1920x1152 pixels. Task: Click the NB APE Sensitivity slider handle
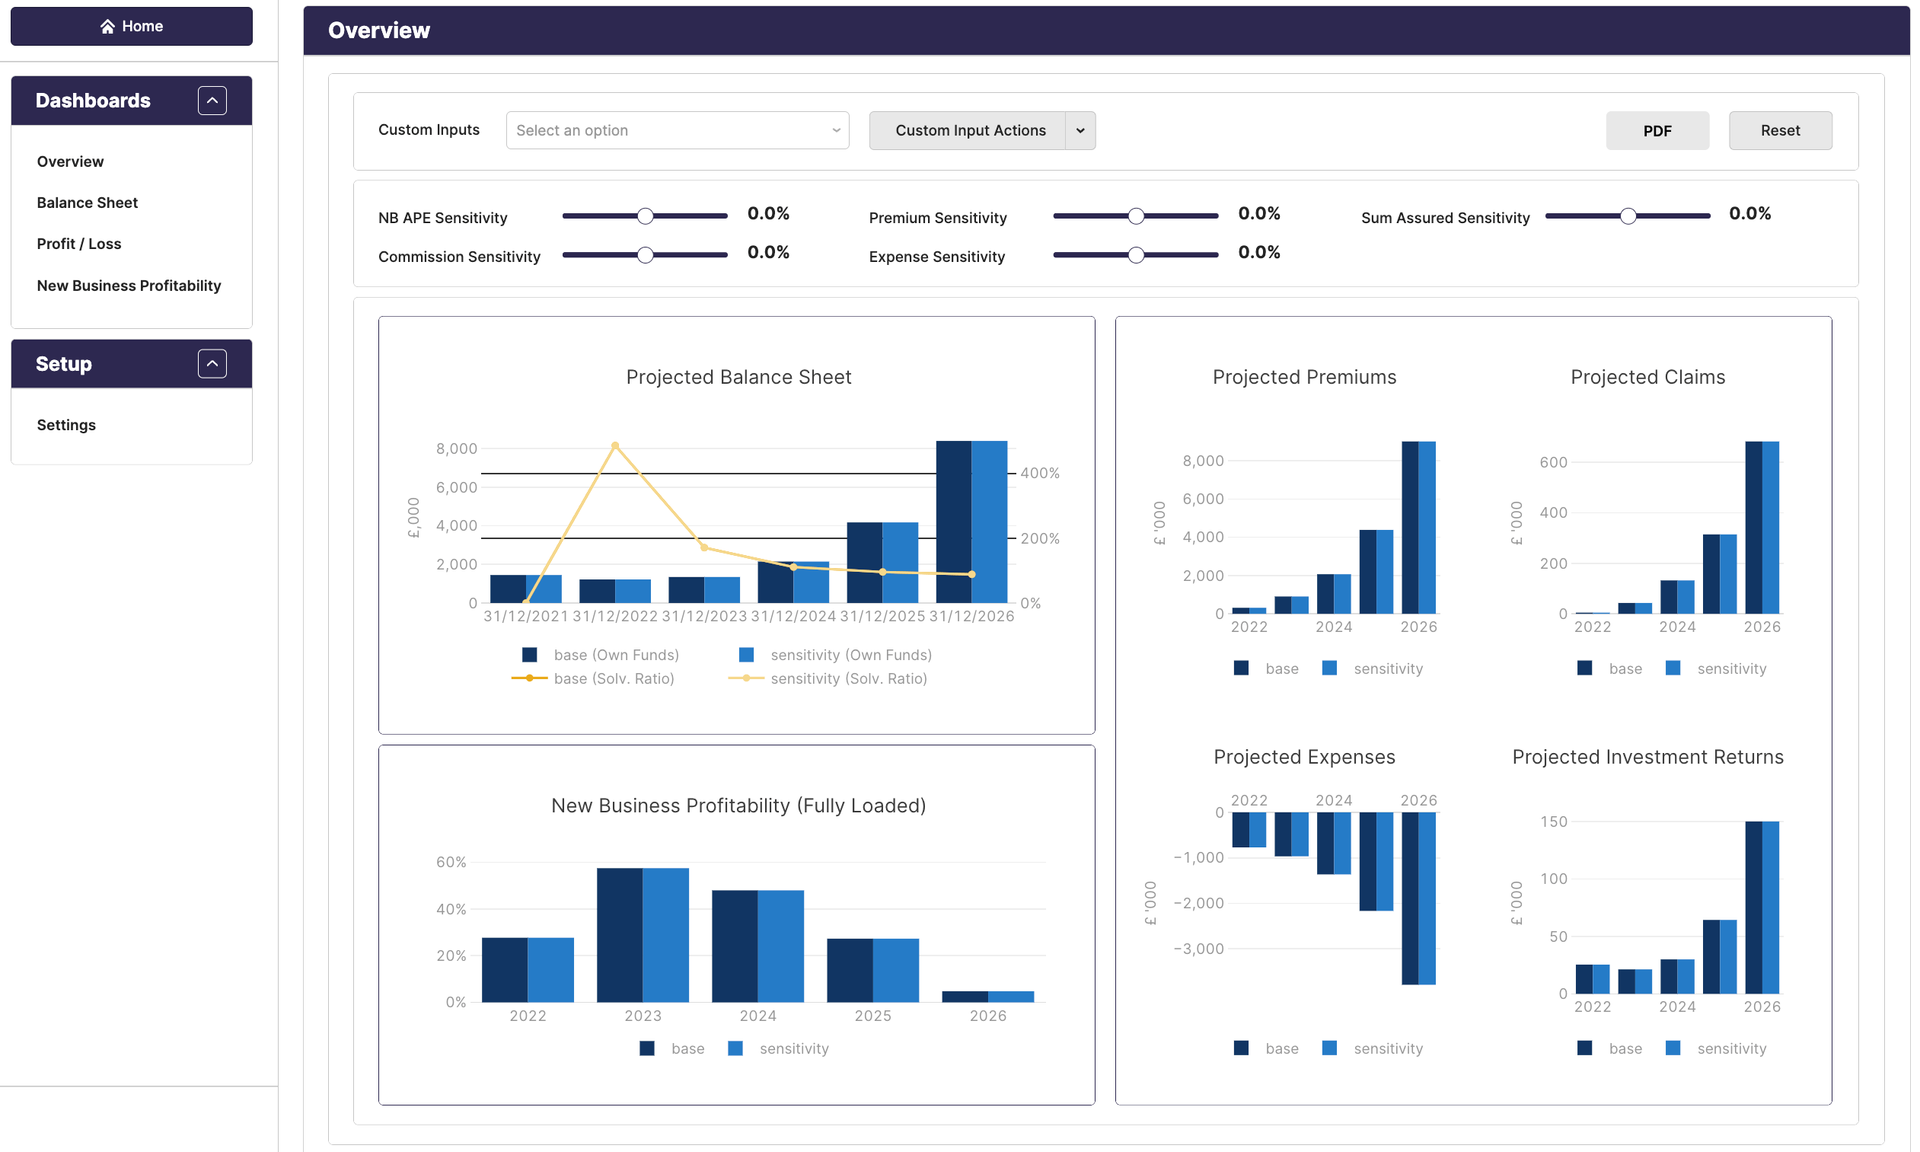645,216
